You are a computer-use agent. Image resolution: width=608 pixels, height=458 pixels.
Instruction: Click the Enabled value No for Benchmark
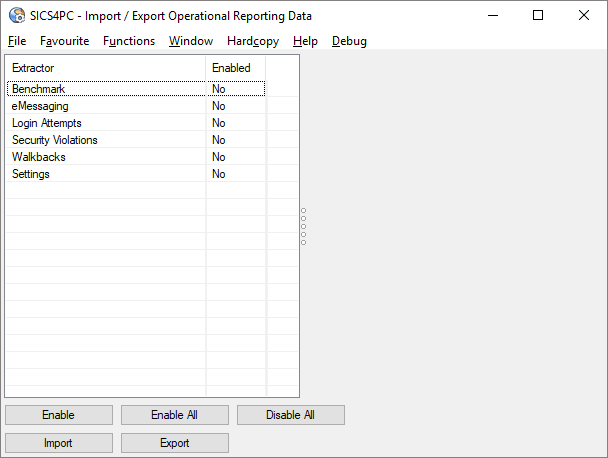(x=219, y=89)
